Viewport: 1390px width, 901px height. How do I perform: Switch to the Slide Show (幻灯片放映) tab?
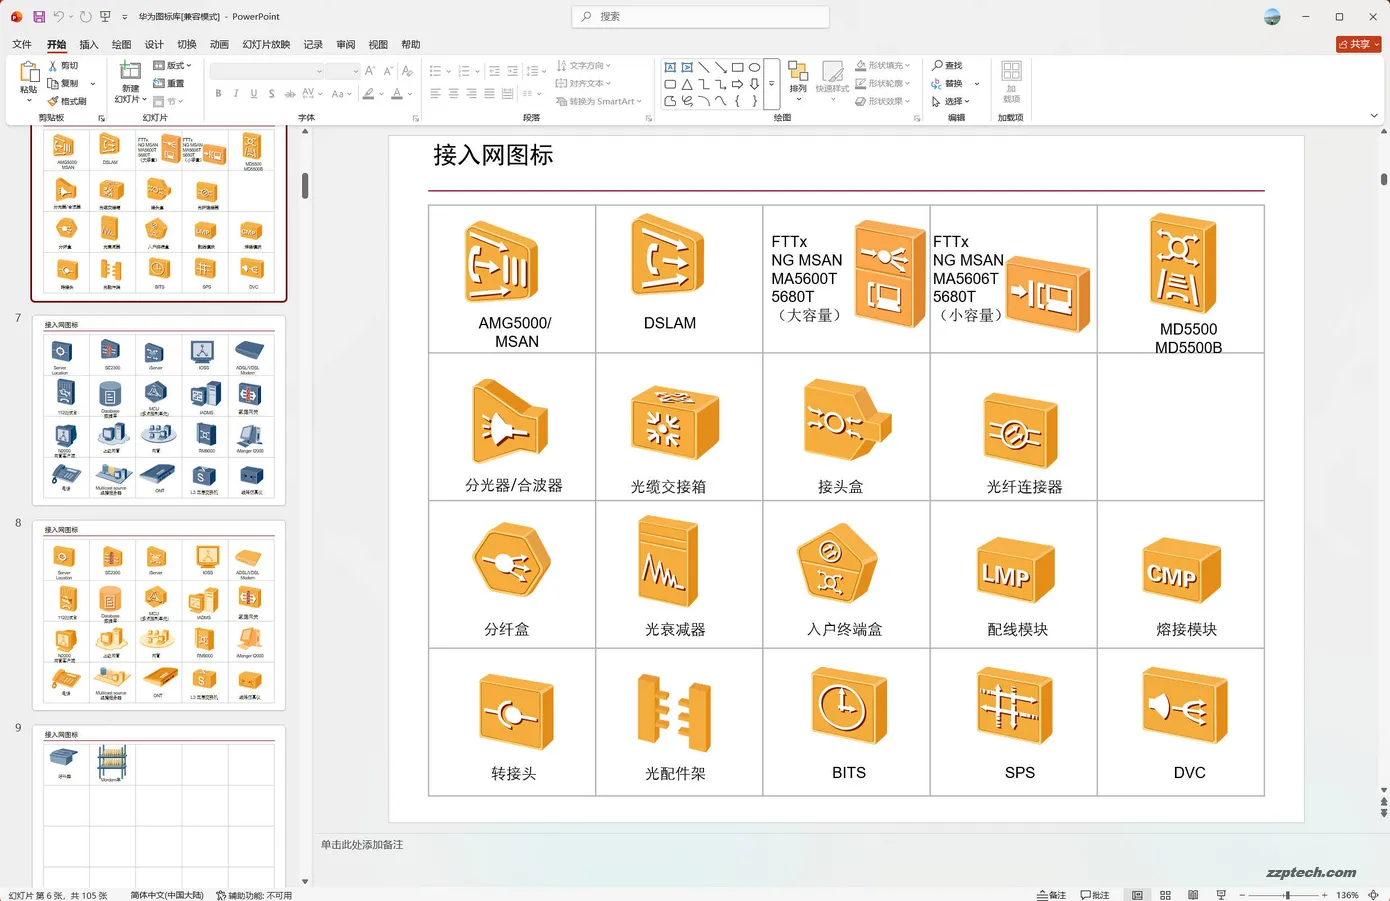coord(266,45)
